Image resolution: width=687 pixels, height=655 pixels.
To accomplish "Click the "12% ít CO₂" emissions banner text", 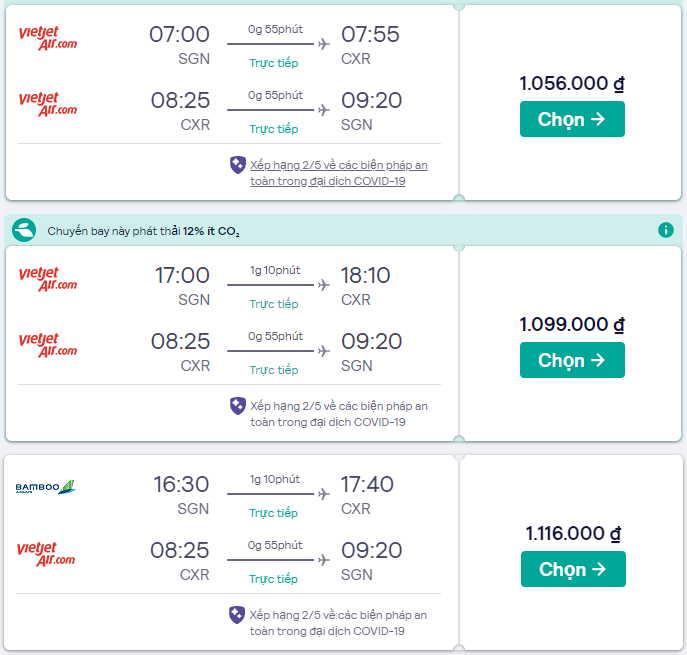I will tap(210, 231).
